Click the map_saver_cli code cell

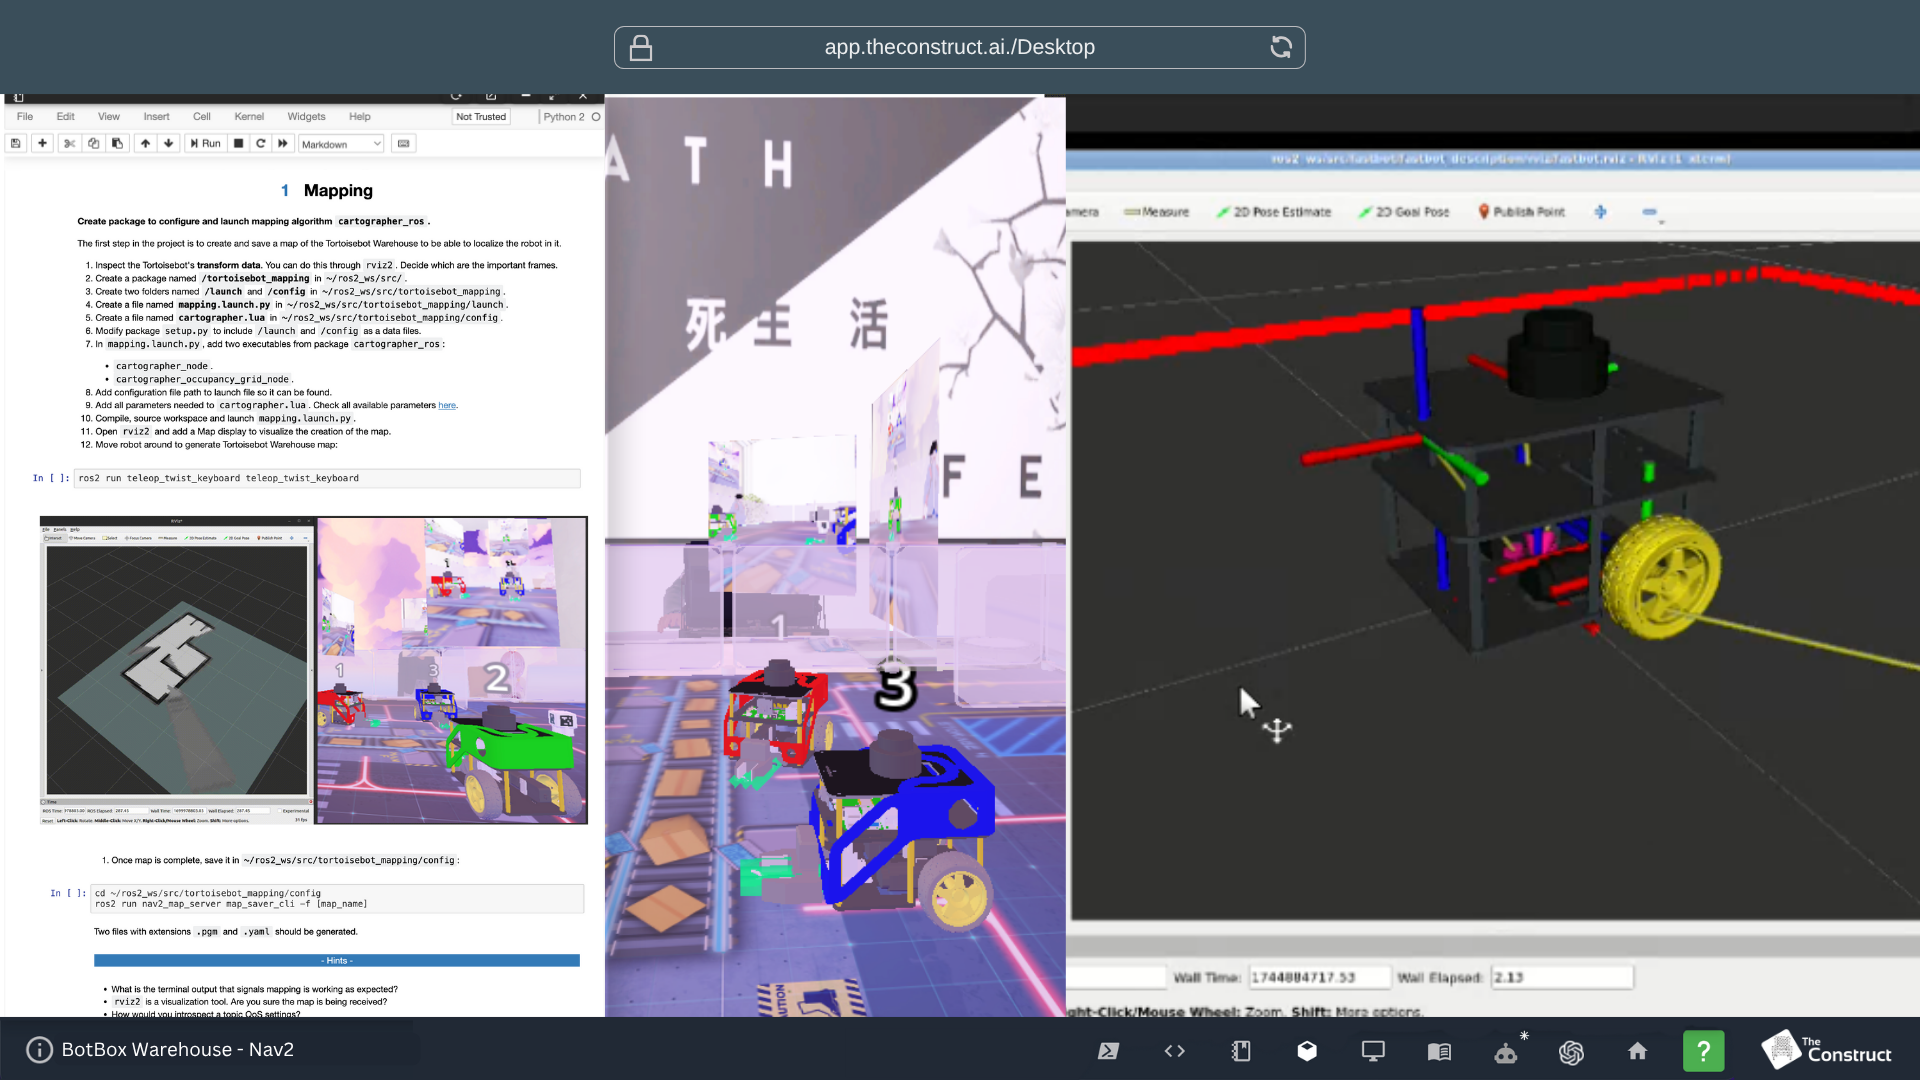click(337, 899)
